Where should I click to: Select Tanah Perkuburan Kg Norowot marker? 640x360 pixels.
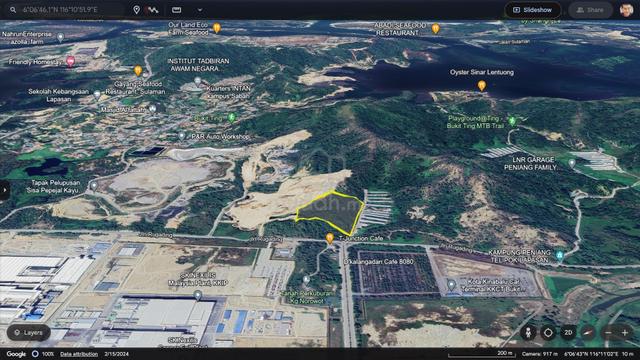point(306,280)
